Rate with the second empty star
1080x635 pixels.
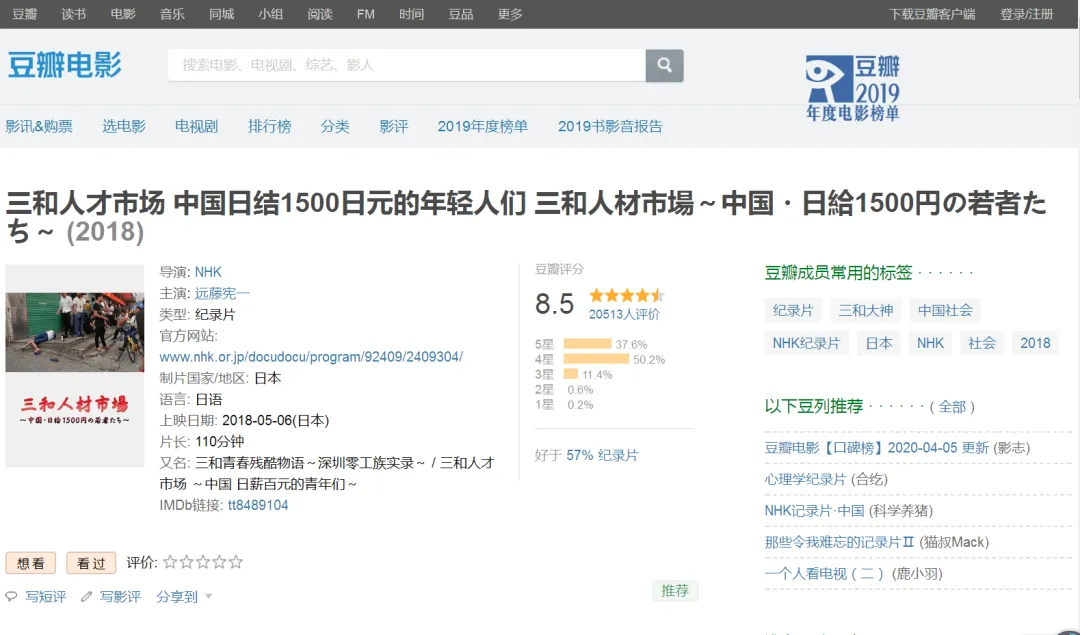click(x=187, y=562)
